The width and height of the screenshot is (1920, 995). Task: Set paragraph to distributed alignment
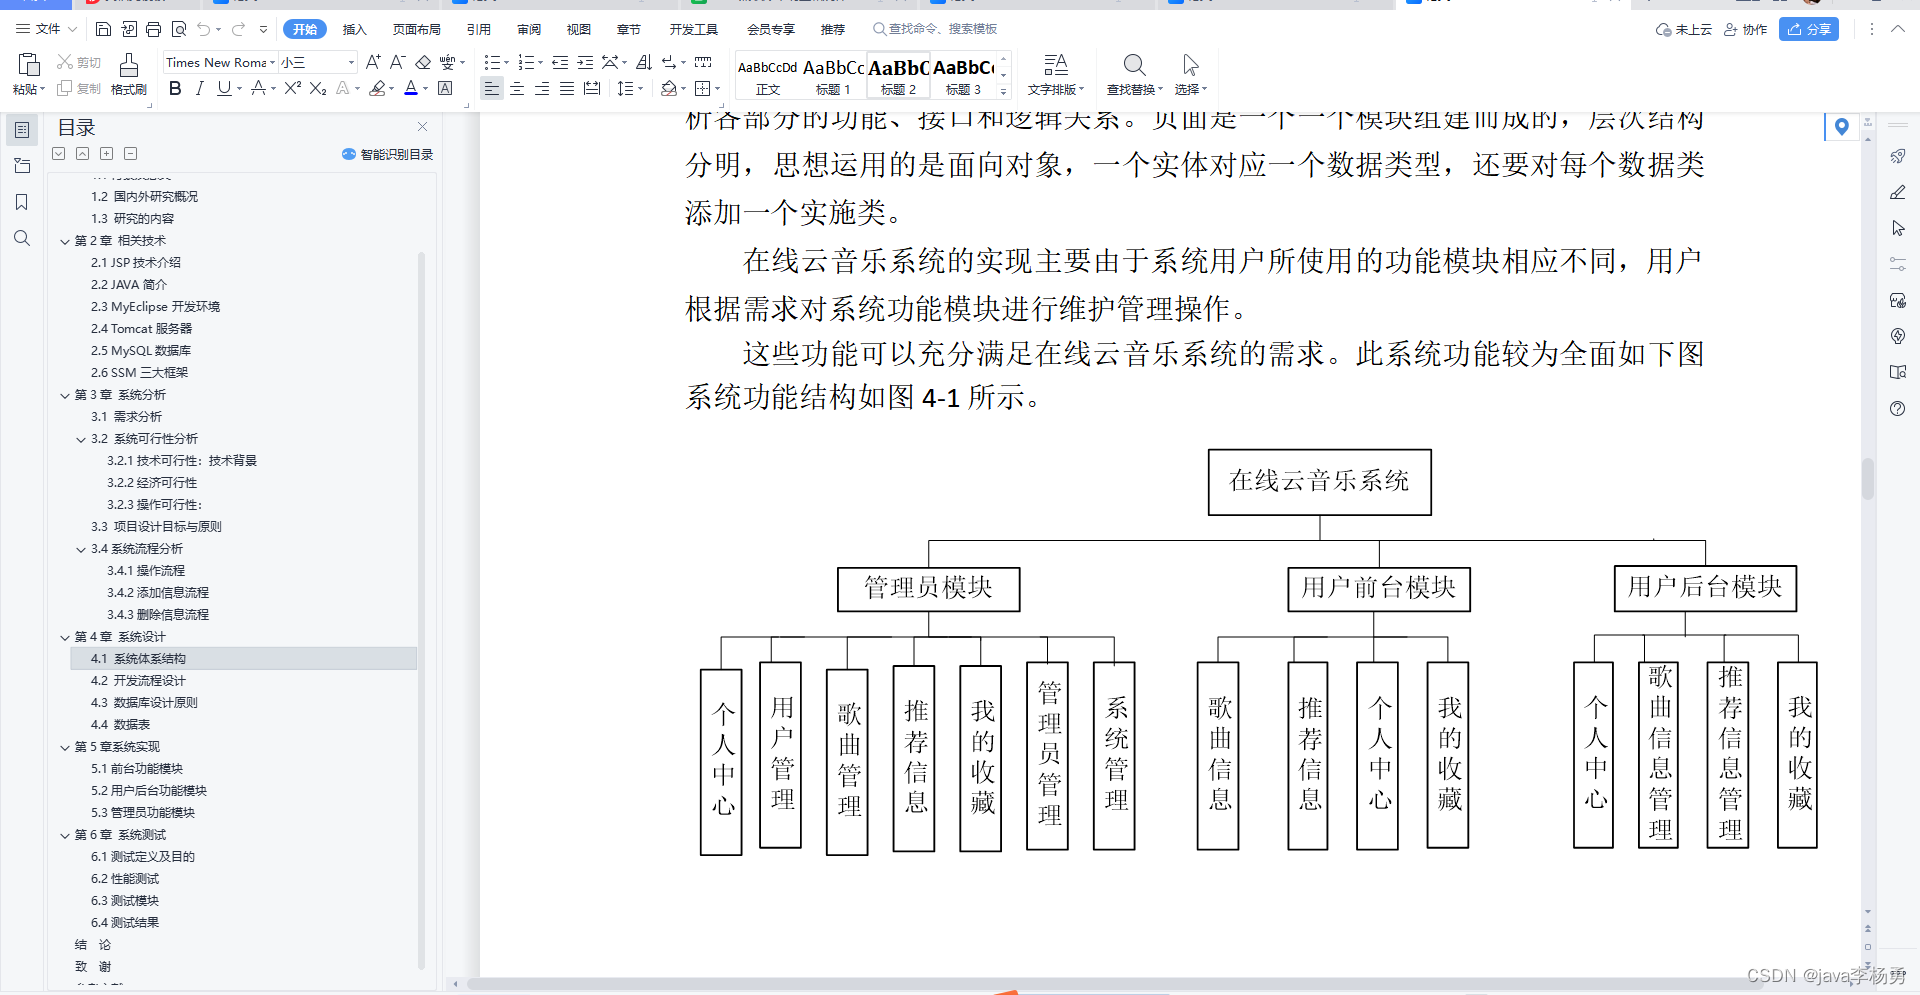[x=592, y=88]
